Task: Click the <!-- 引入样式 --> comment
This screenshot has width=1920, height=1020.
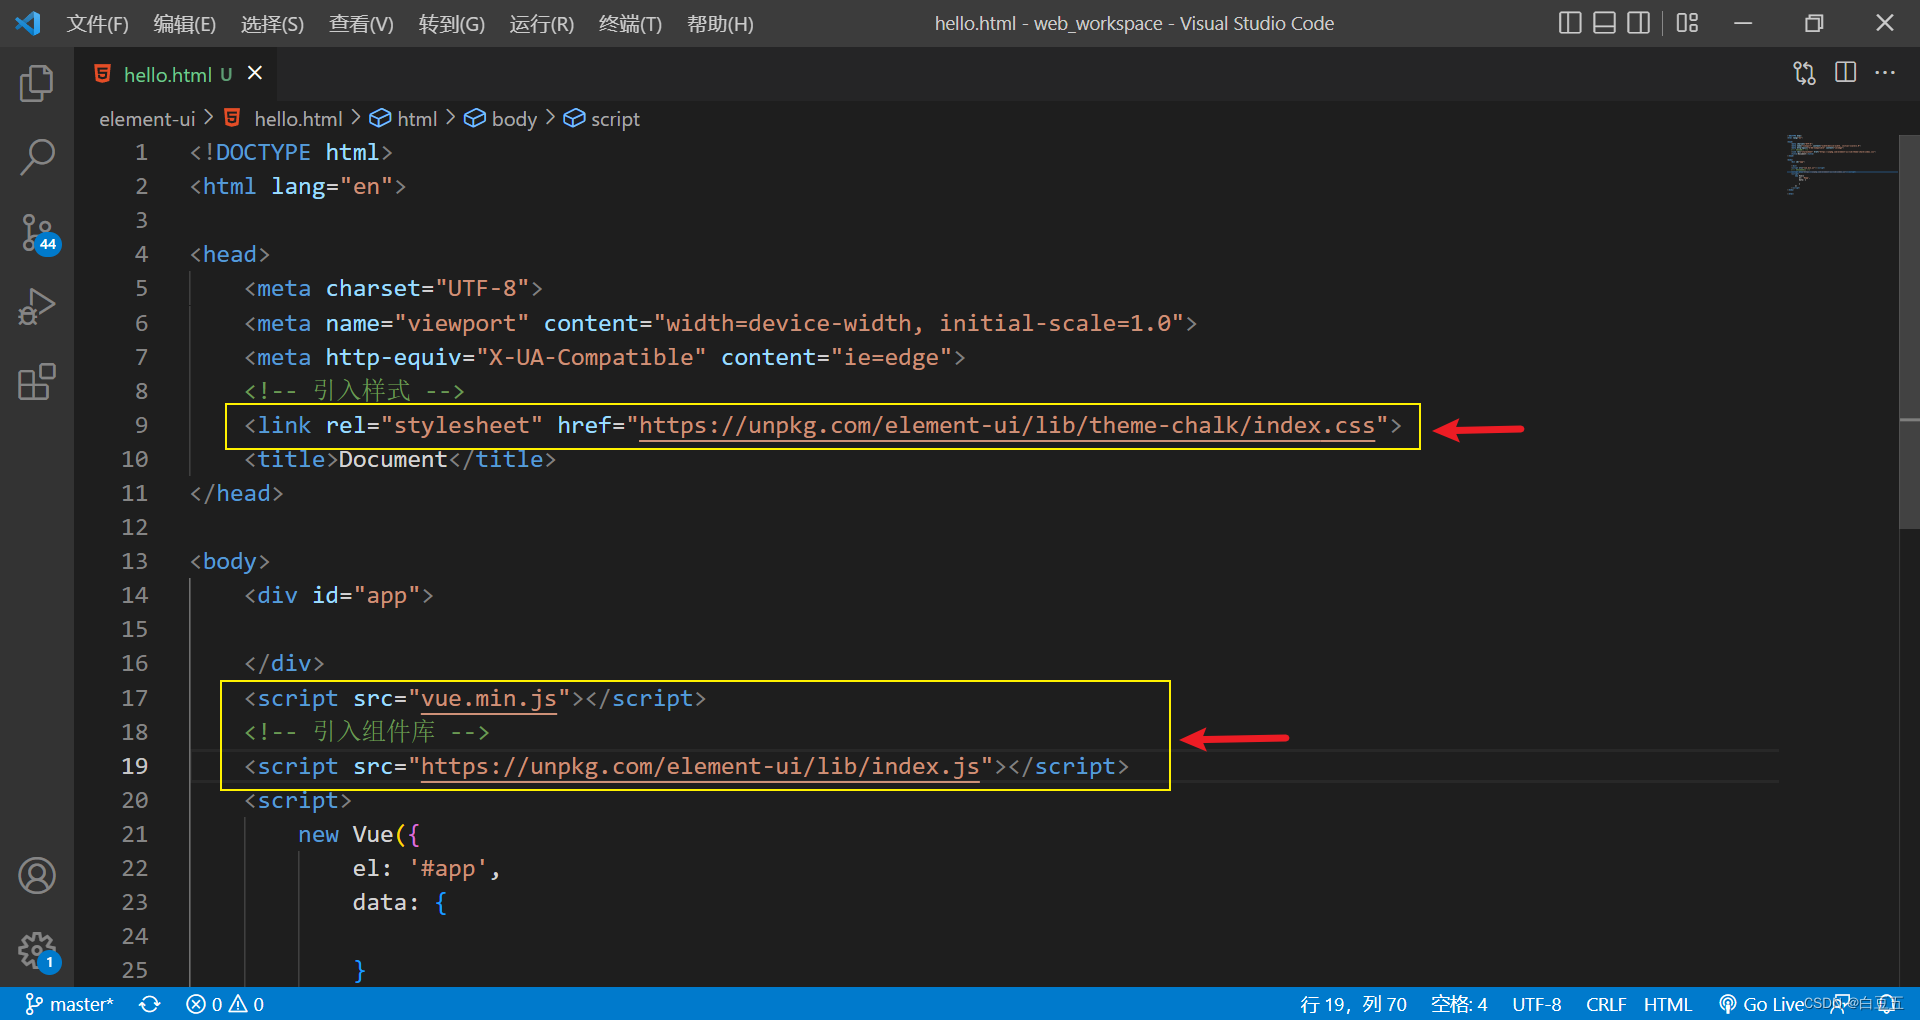Action: [354, 392]
